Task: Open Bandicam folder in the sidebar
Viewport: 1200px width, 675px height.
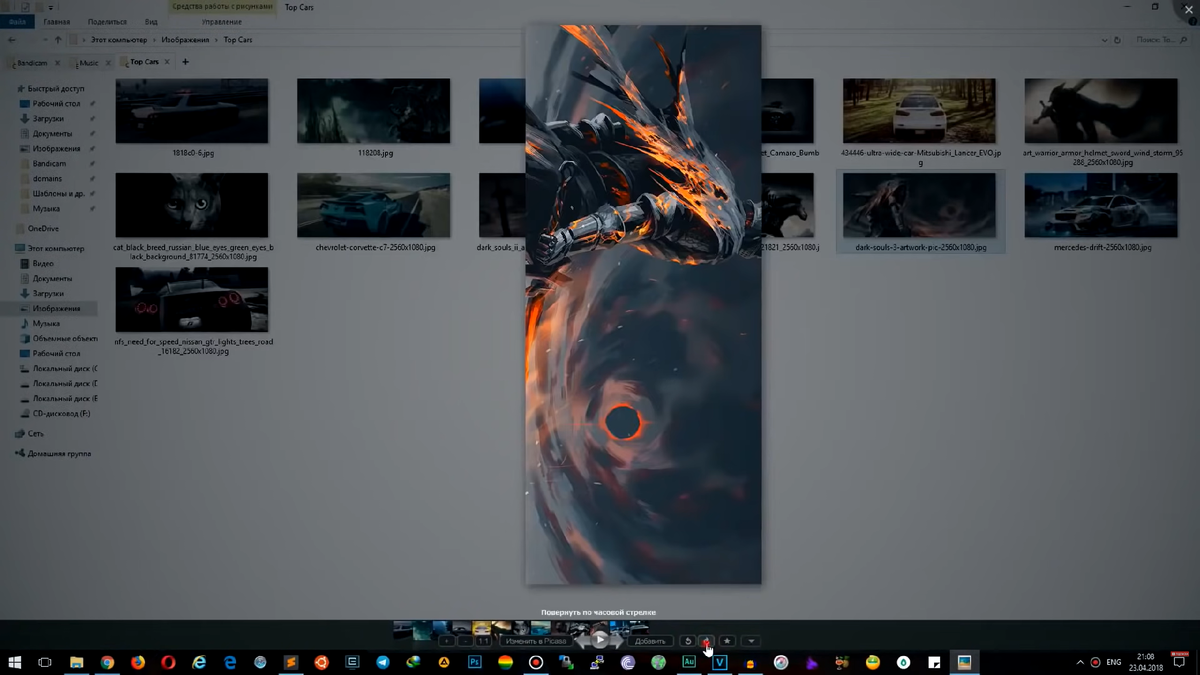Action: (49, 164)
